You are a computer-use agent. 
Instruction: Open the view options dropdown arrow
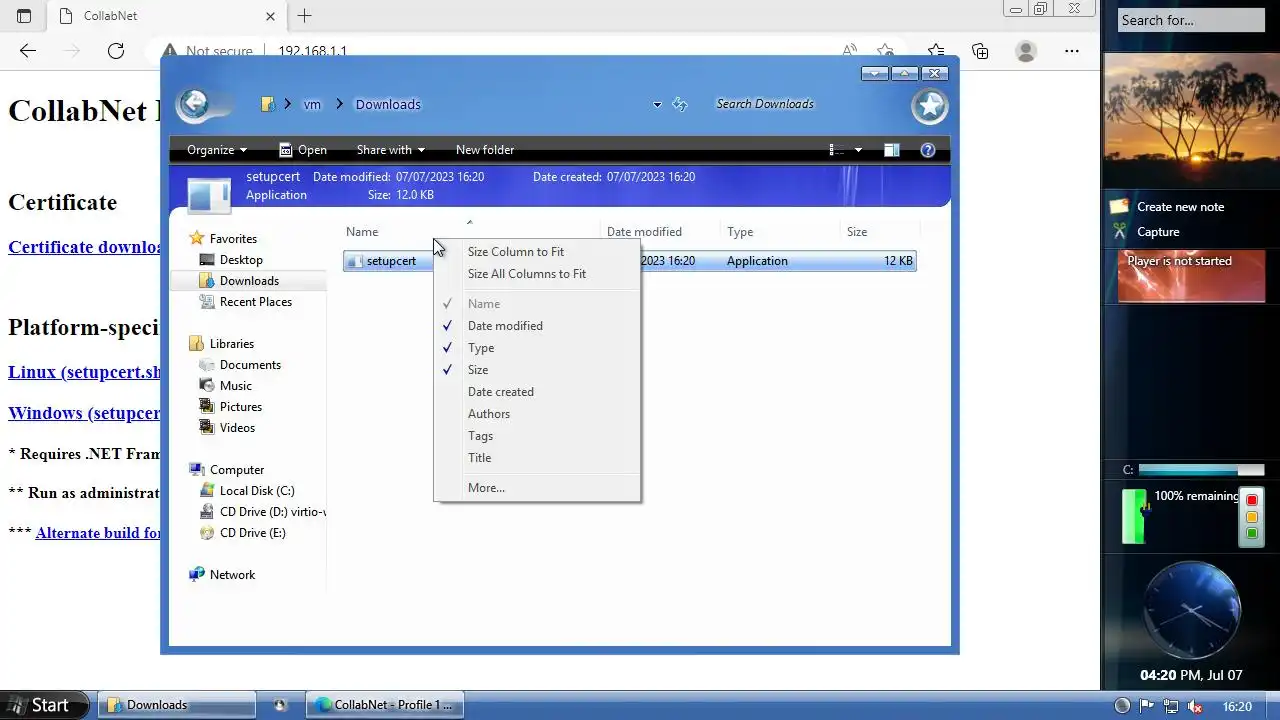(858, 150)
